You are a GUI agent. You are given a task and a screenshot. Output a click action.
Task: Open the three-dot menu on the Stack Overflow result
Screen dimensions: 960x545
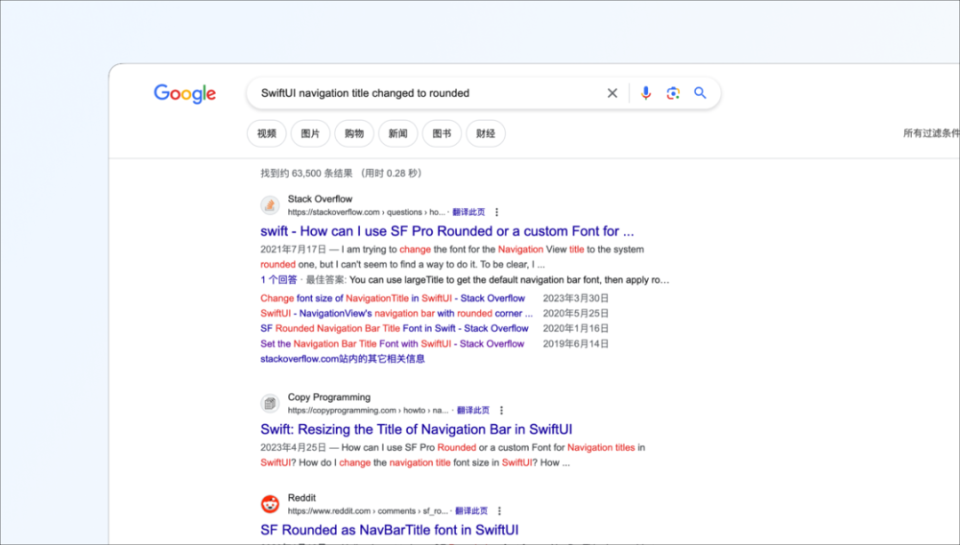[497, 212]
